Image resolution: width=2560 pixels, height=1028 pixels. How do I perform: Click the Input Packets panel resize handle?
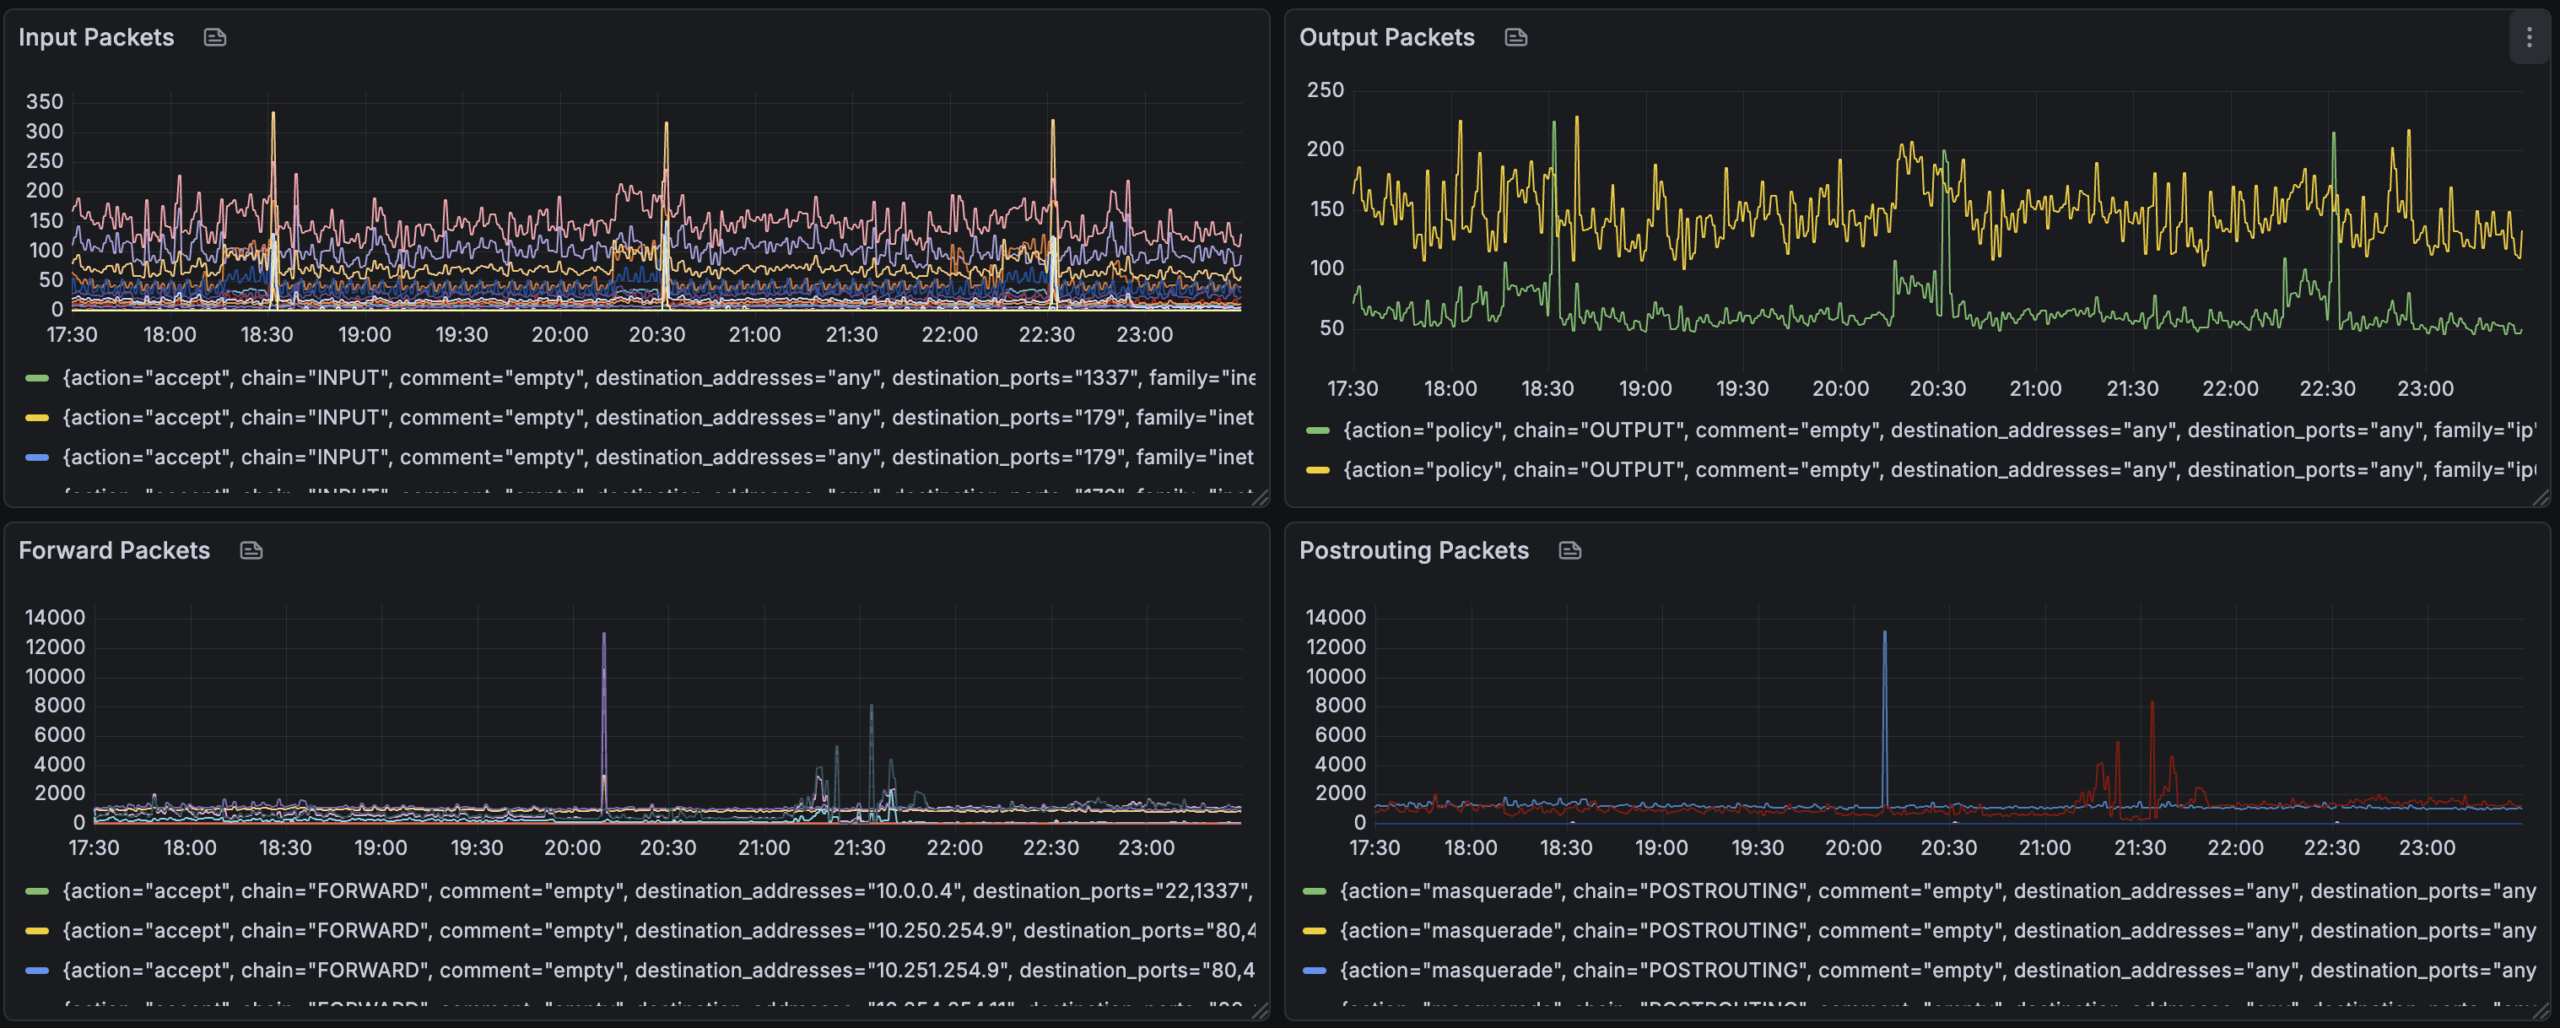(1260, 498)
